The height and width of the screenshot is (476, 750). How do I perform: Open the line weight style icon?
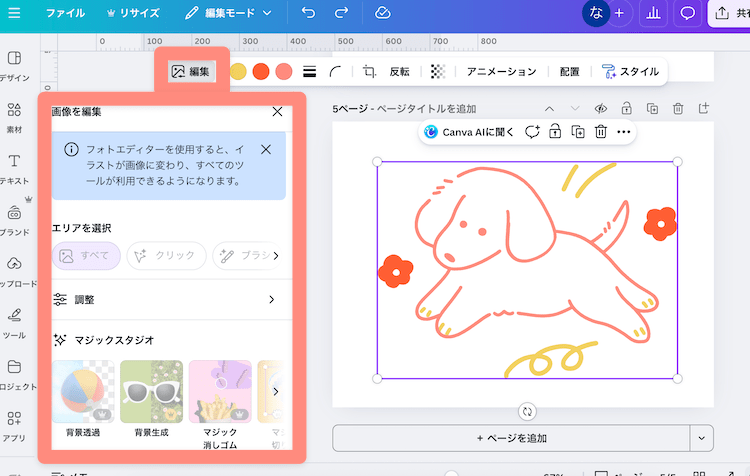point(309,72)
